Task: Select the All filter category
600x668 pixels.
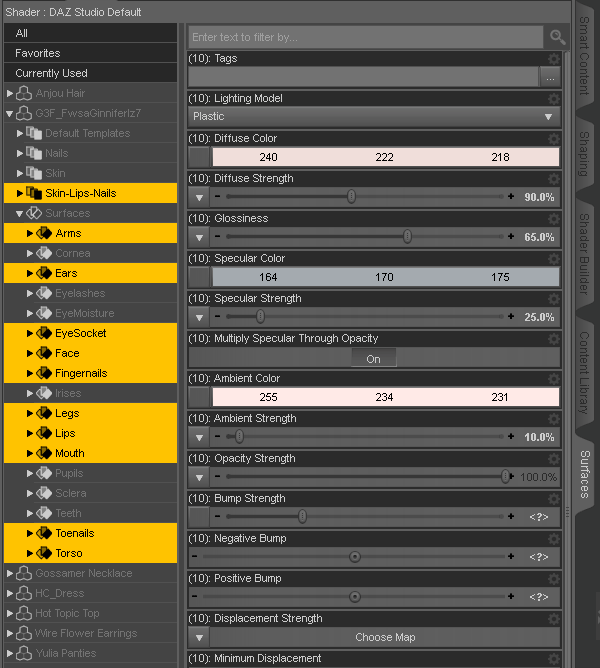Action: [x=90, y=33]
